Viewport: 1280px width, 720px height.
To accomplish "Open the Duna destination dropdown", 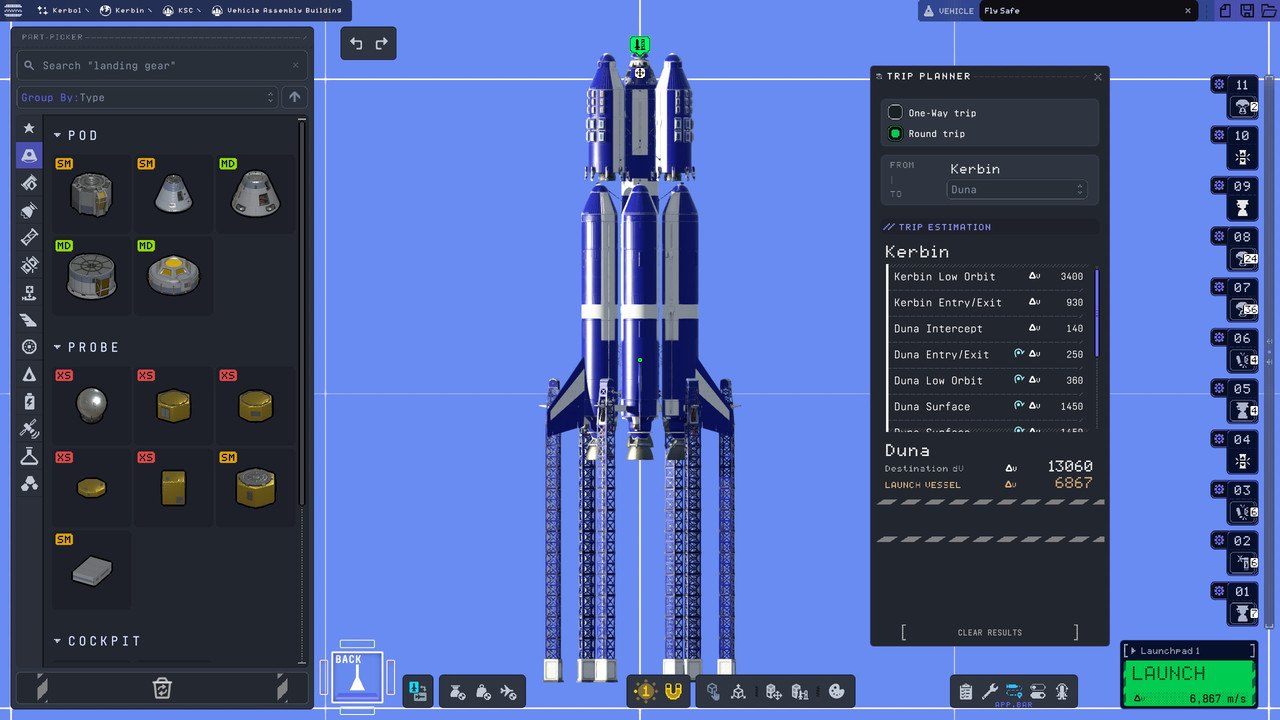I will tap(1016, 190).
